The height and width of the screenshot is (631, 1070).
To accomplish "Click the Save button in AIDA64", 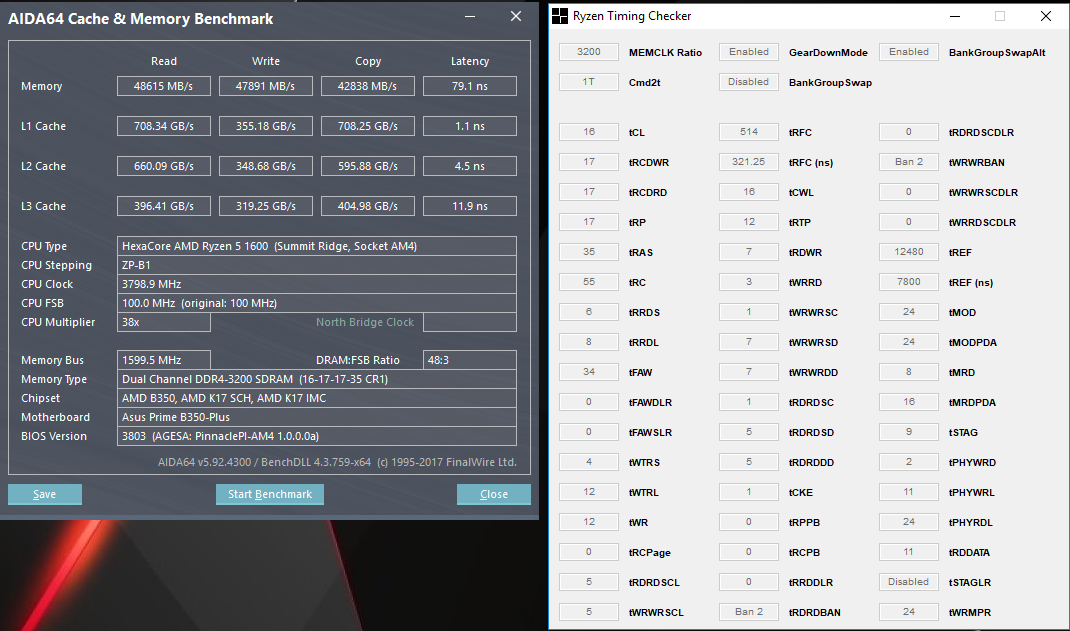I will point(44,494).
